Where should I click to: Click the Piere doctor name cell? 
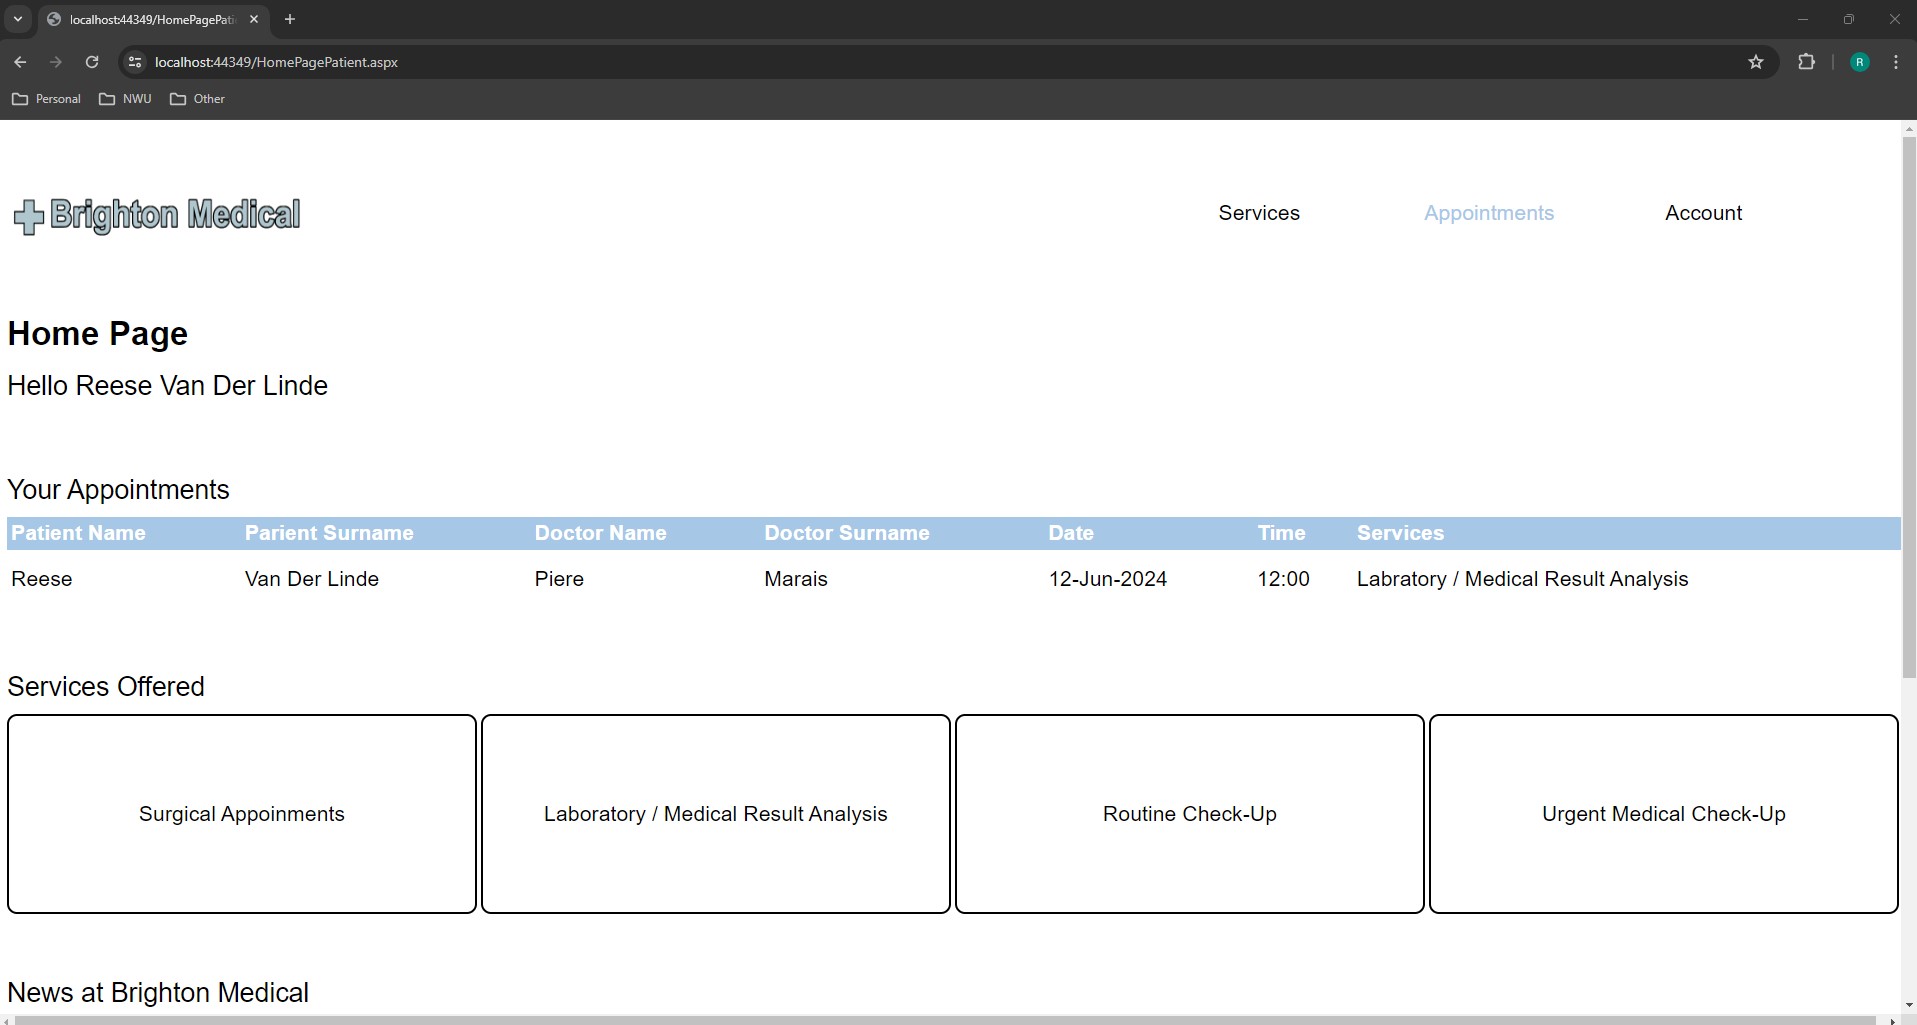[x=559, y=579]
